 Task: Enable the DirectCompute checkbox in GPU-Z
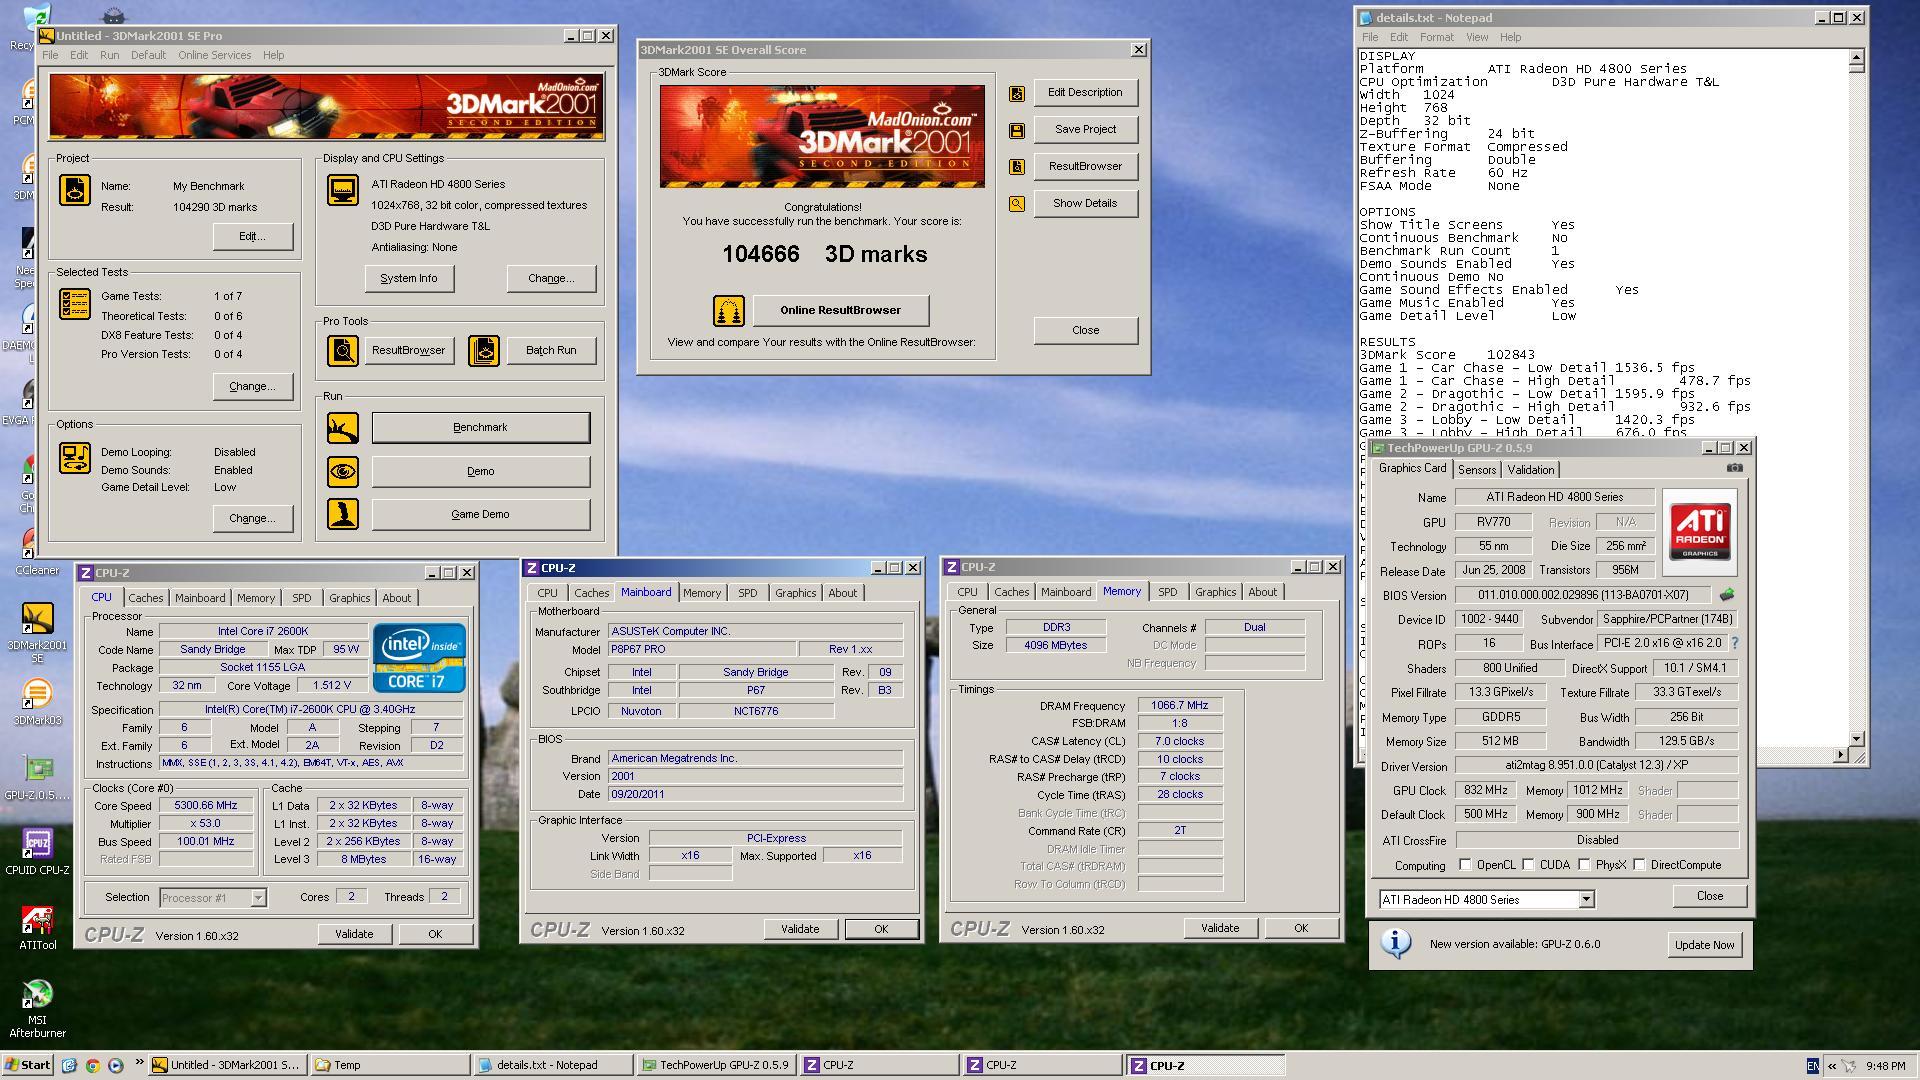click(1639, 865)
